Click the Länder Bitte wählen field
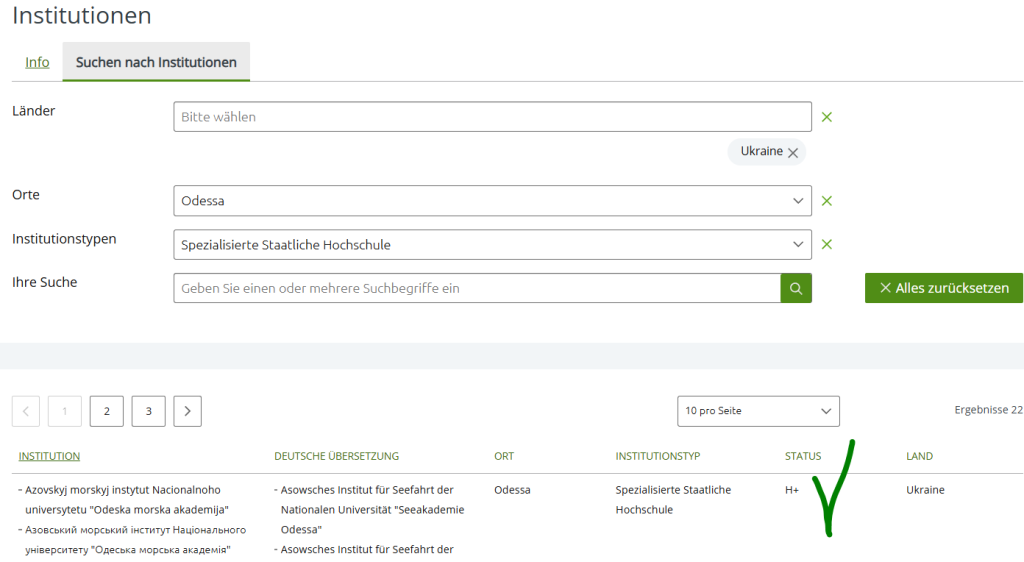 (x=492, y=117)
